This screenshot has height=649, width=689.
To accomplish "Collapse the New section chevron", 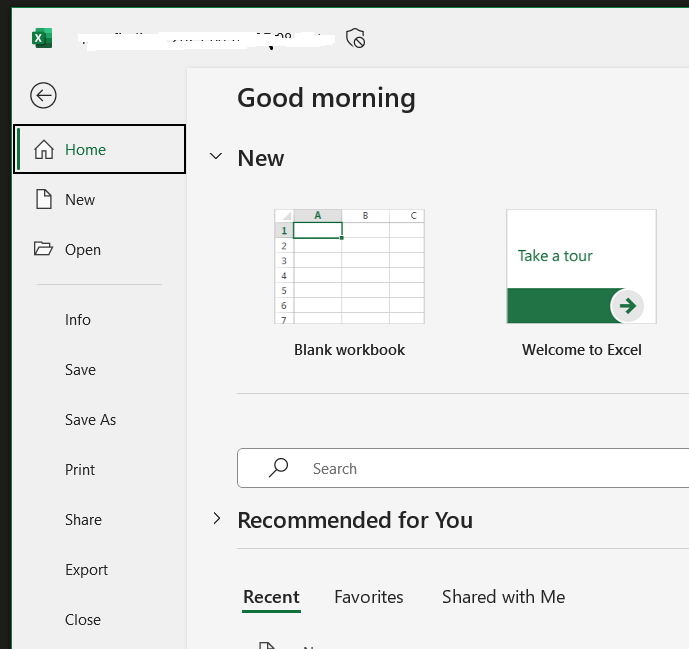I will (x=215, y=157).
